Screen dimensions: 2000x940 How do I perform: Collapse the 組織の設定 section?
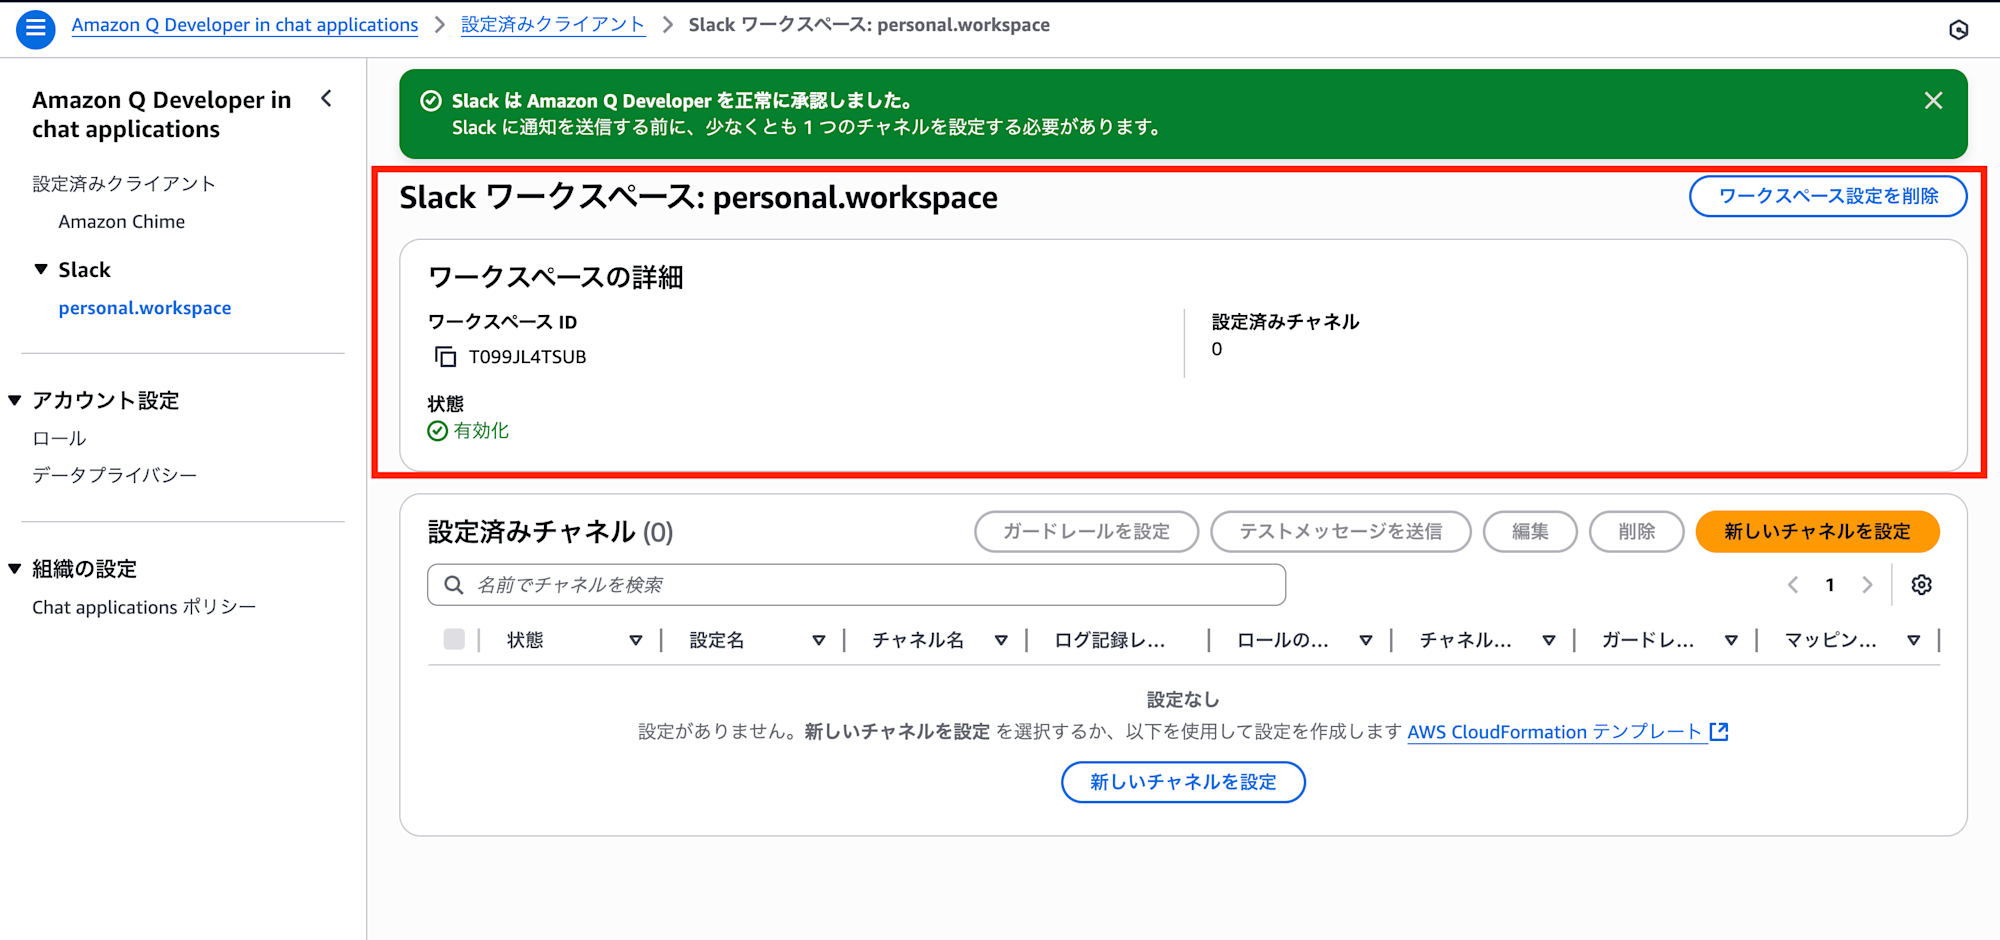[x=15, y=569]
